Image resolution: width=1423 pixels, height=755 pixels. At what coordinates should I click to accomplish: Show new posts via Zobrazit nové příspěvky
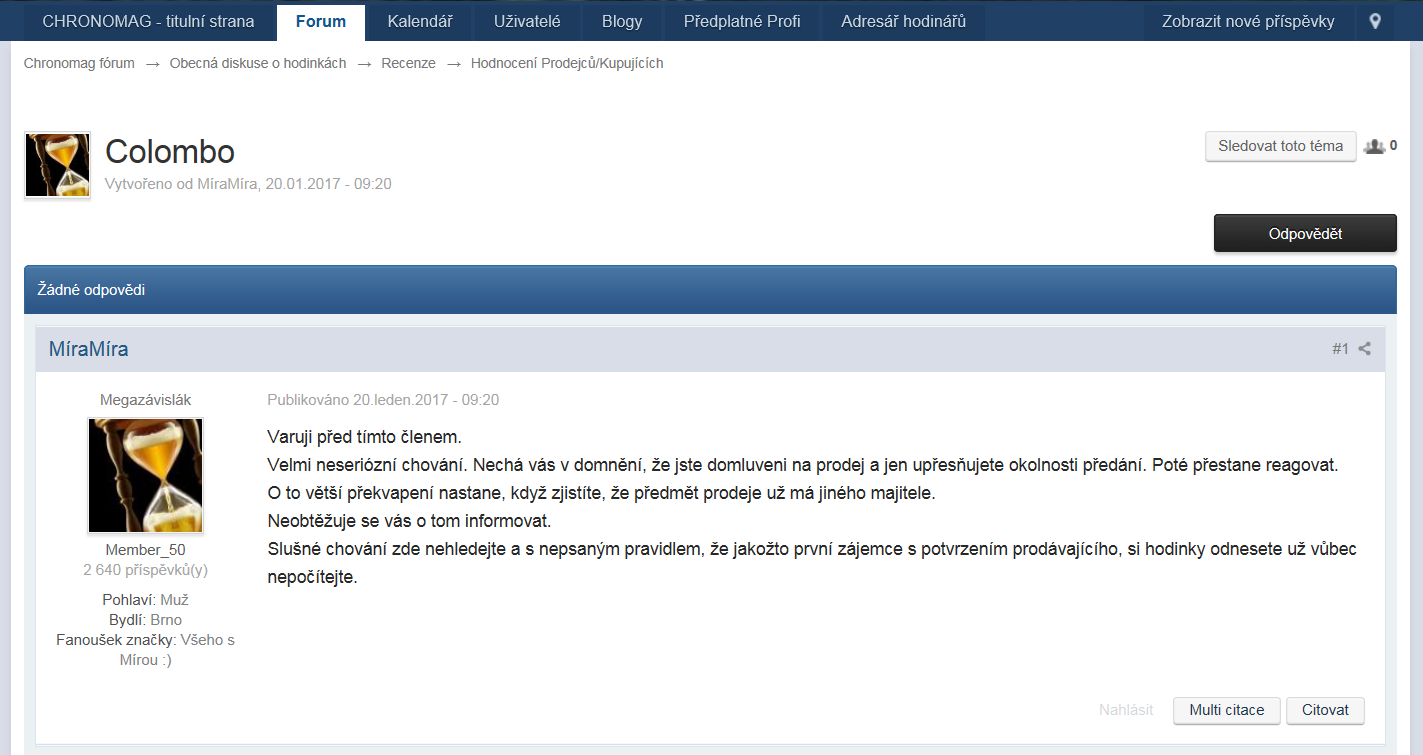(x=1248, y=21)
